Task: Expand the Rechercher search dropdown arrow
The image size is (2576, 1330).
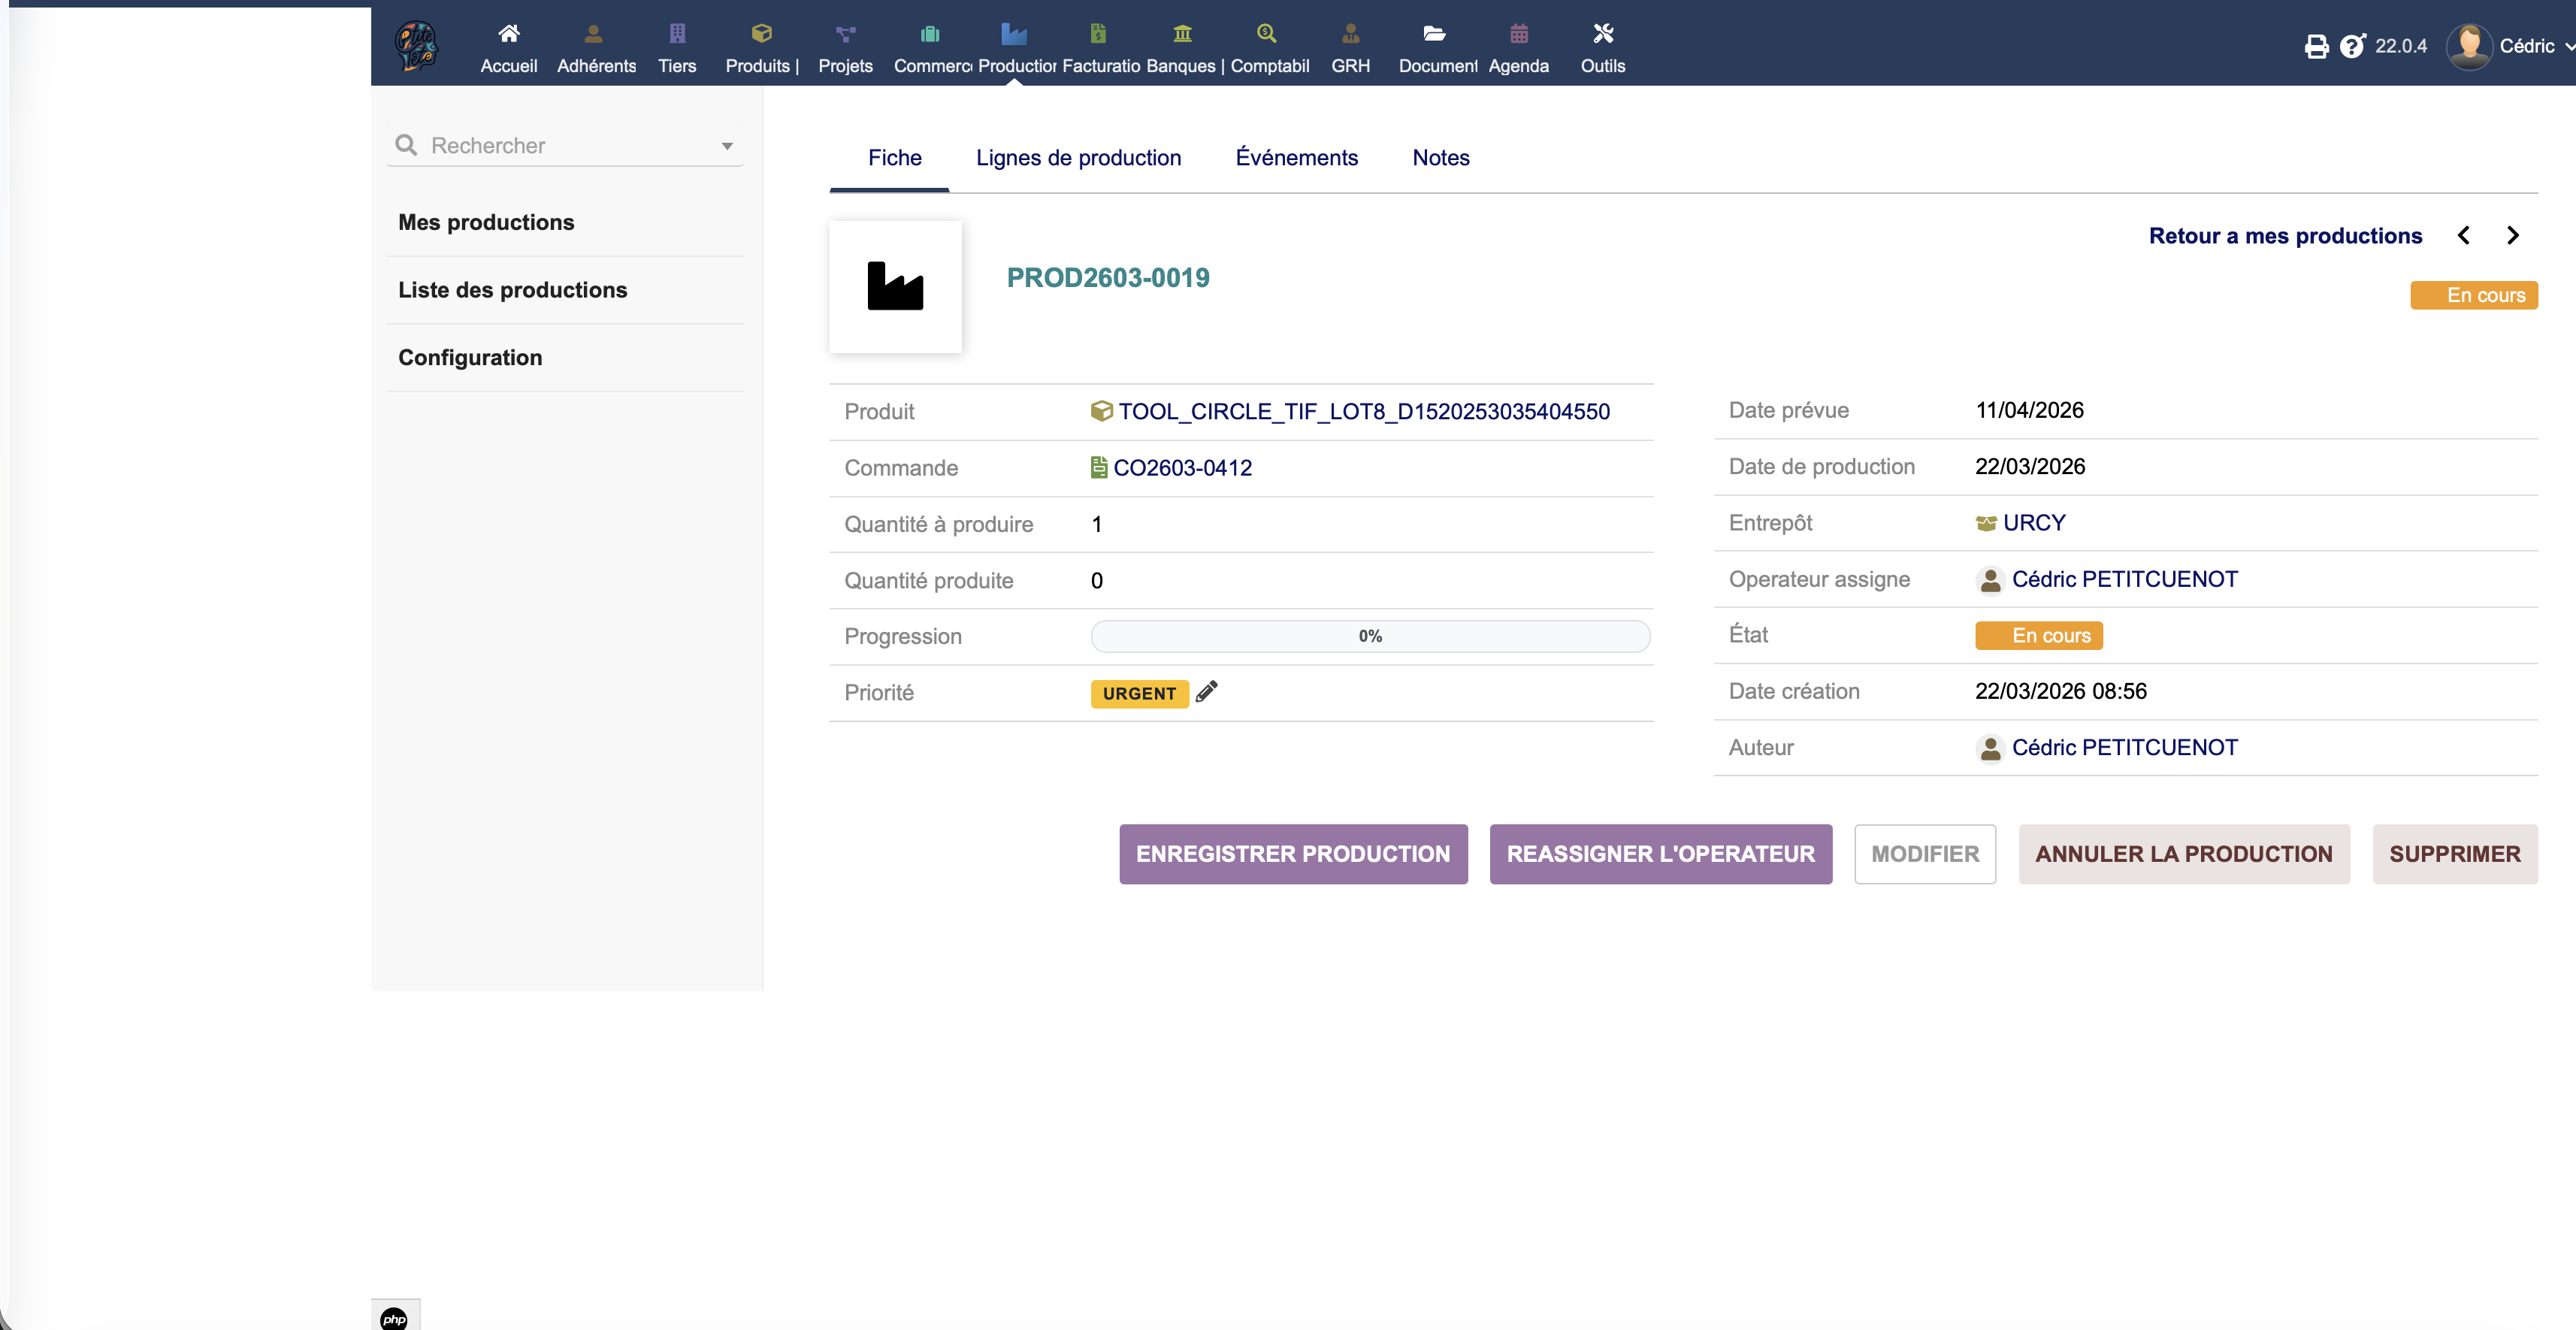Action: [x=727, y=146]
